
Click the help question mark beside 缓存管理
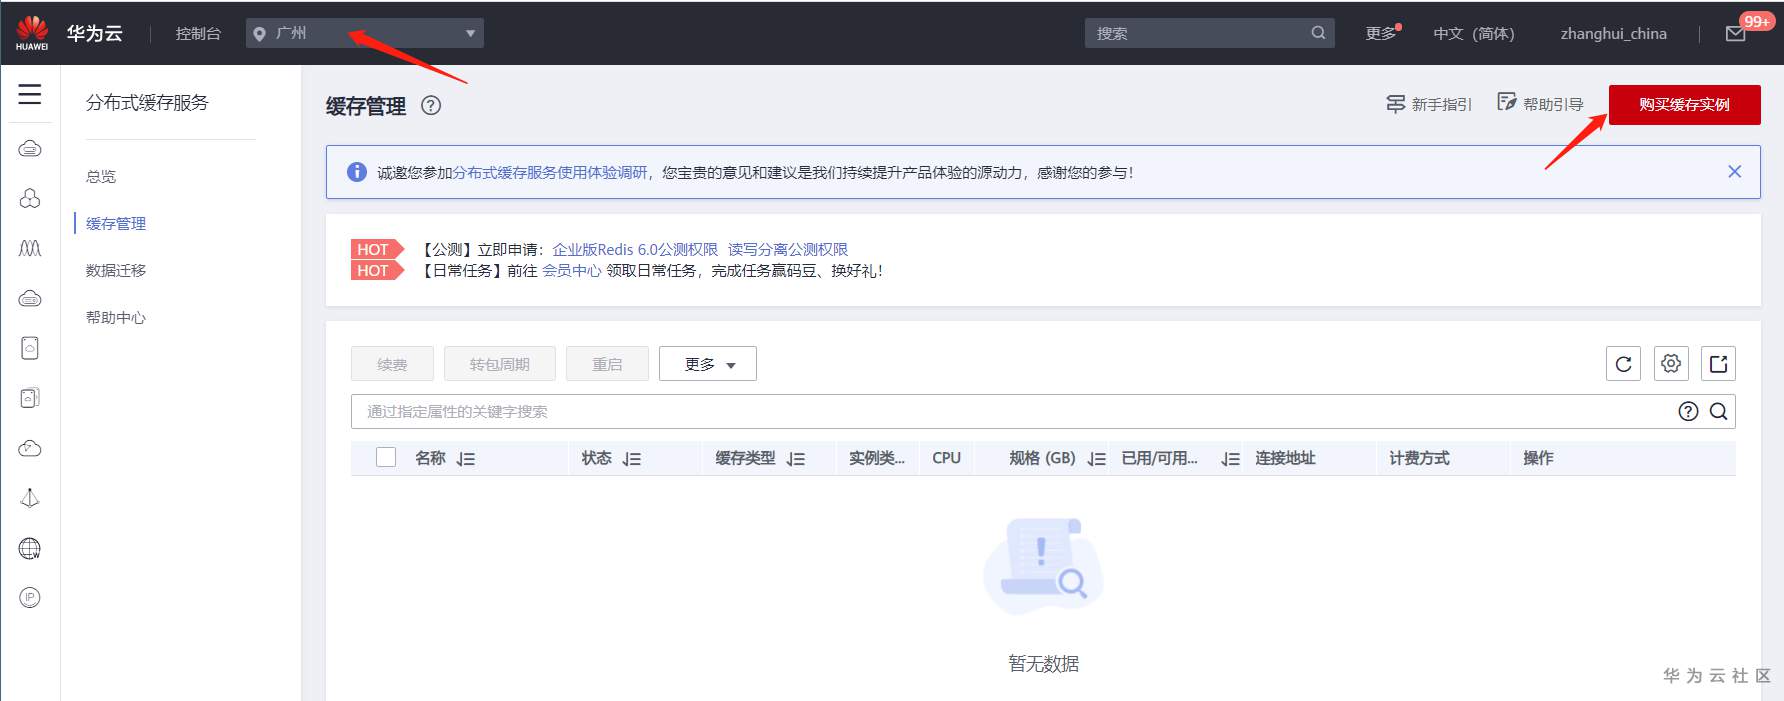(x=431, y=105)
